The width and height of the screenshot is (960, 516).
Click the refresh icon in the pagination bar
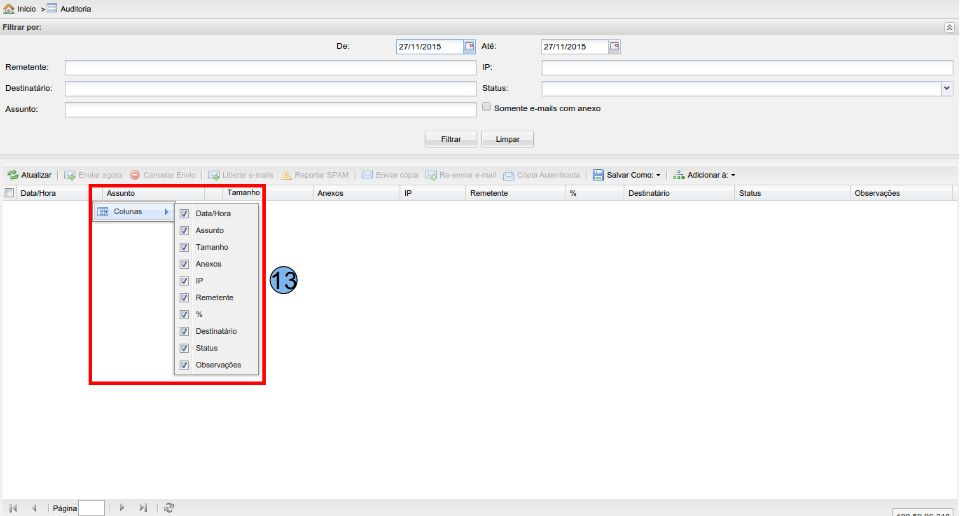(x=169, y=508)
